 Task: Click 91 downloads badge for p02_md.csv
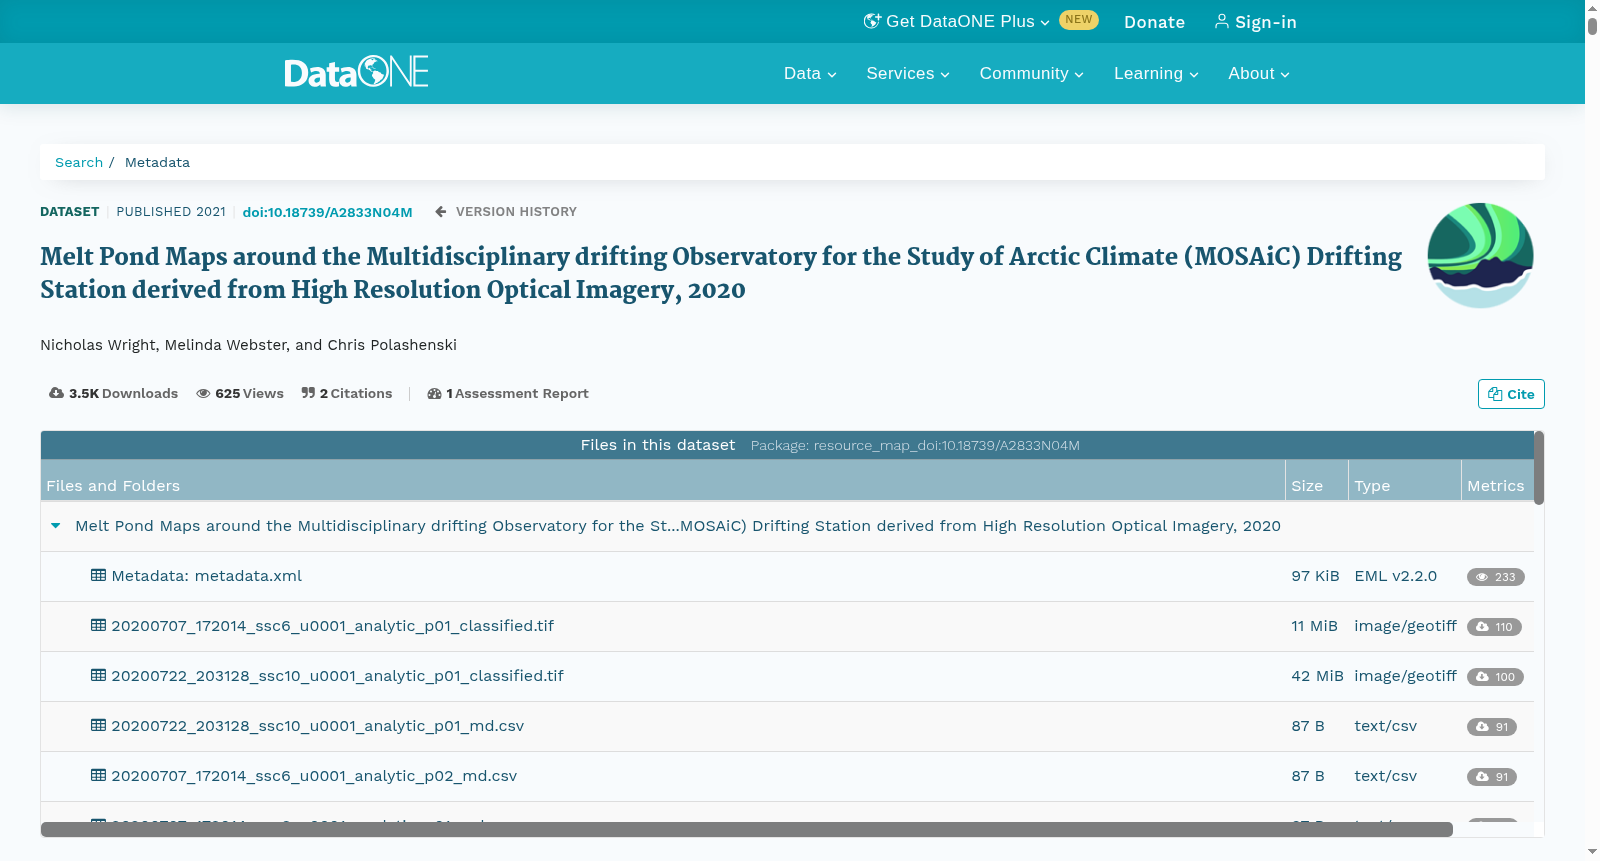(x=1491, y=777)
